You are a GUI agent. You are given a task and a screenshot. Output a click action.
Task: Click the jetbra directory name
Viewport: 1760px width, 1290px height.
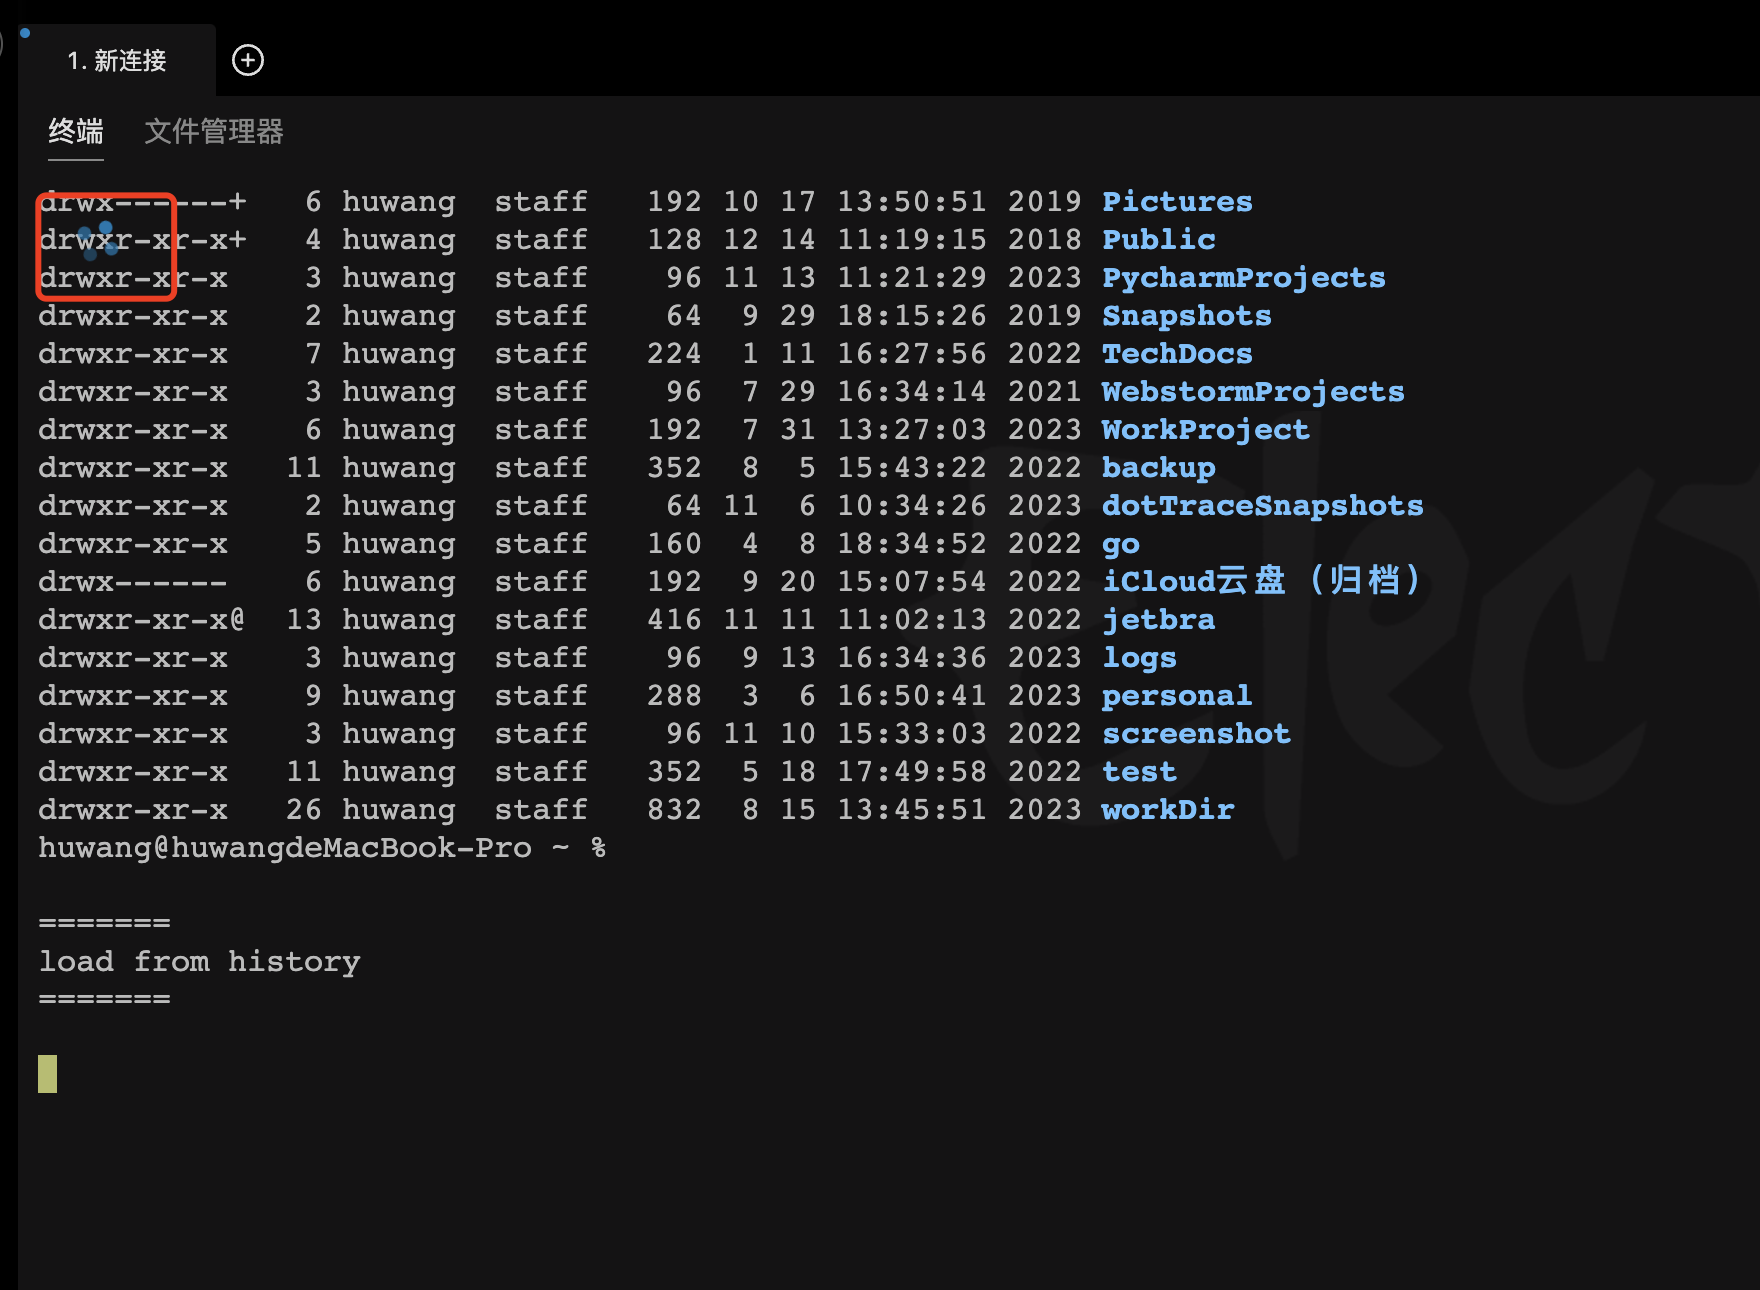[1158, 620]
